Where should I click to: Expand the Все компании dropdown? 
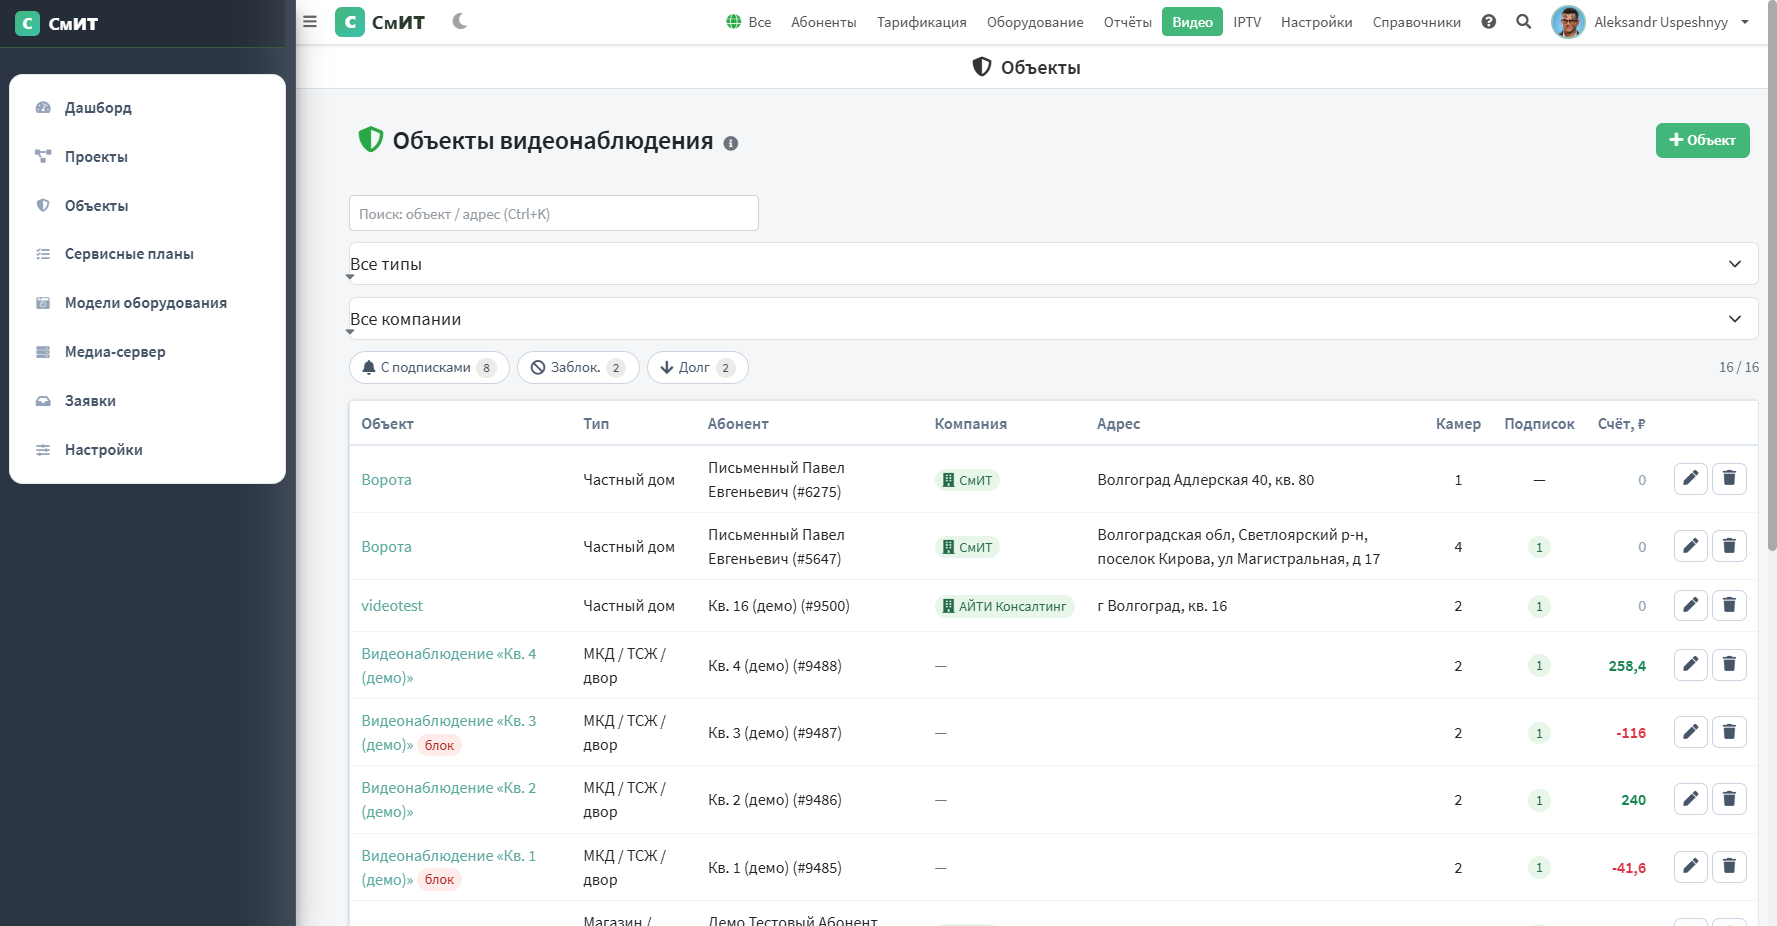click(1053, 319)
